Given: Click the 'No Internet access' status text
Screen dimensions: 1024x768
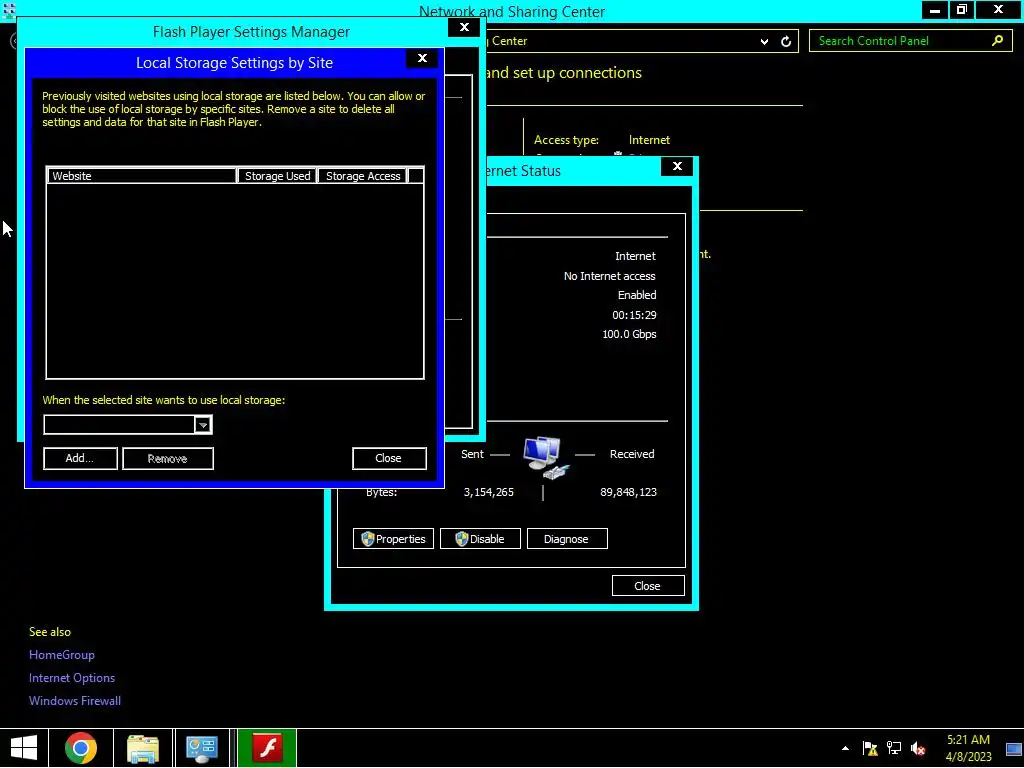Looking at the screenshot, I should 609,276.
